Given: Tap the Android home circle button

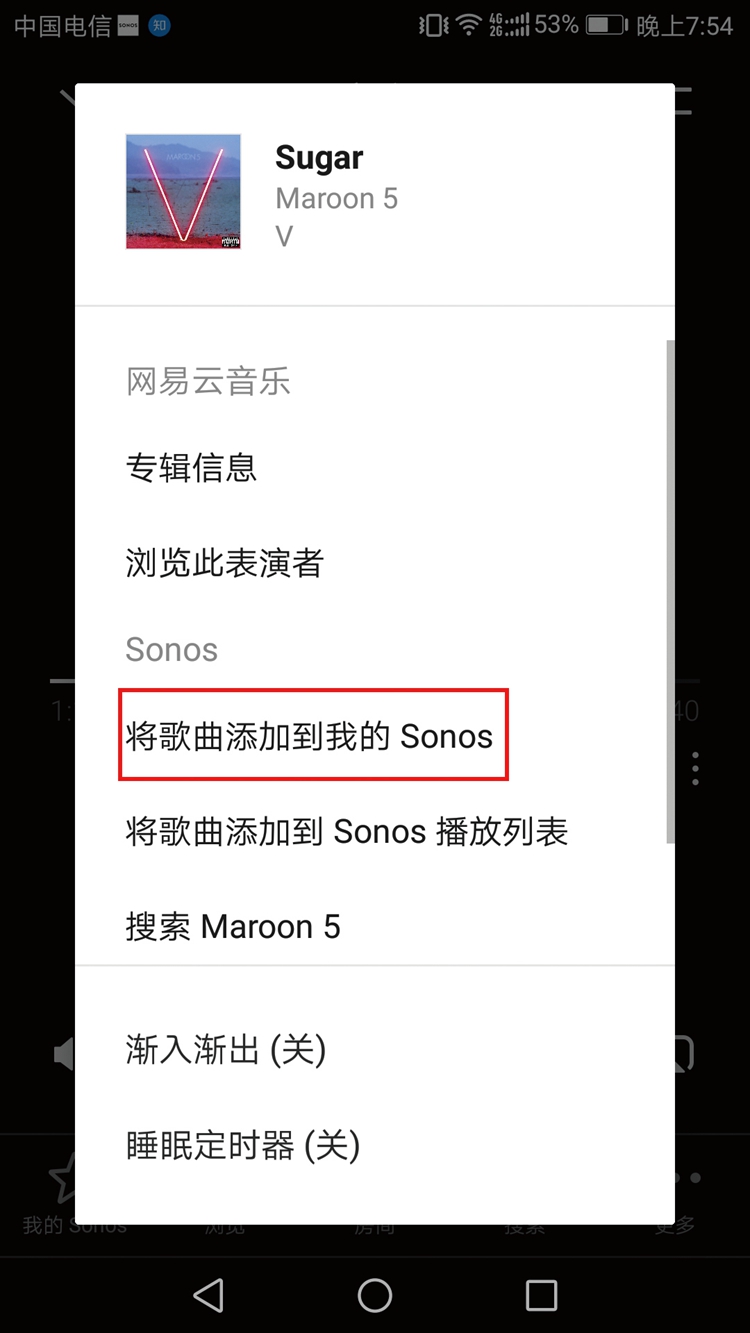Looking at the screenshot, I should 375,1295.
